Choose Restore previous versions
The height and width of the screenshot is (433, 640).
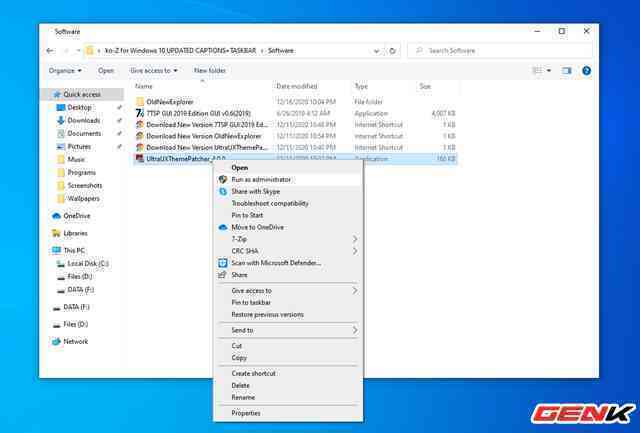(288, 315)
